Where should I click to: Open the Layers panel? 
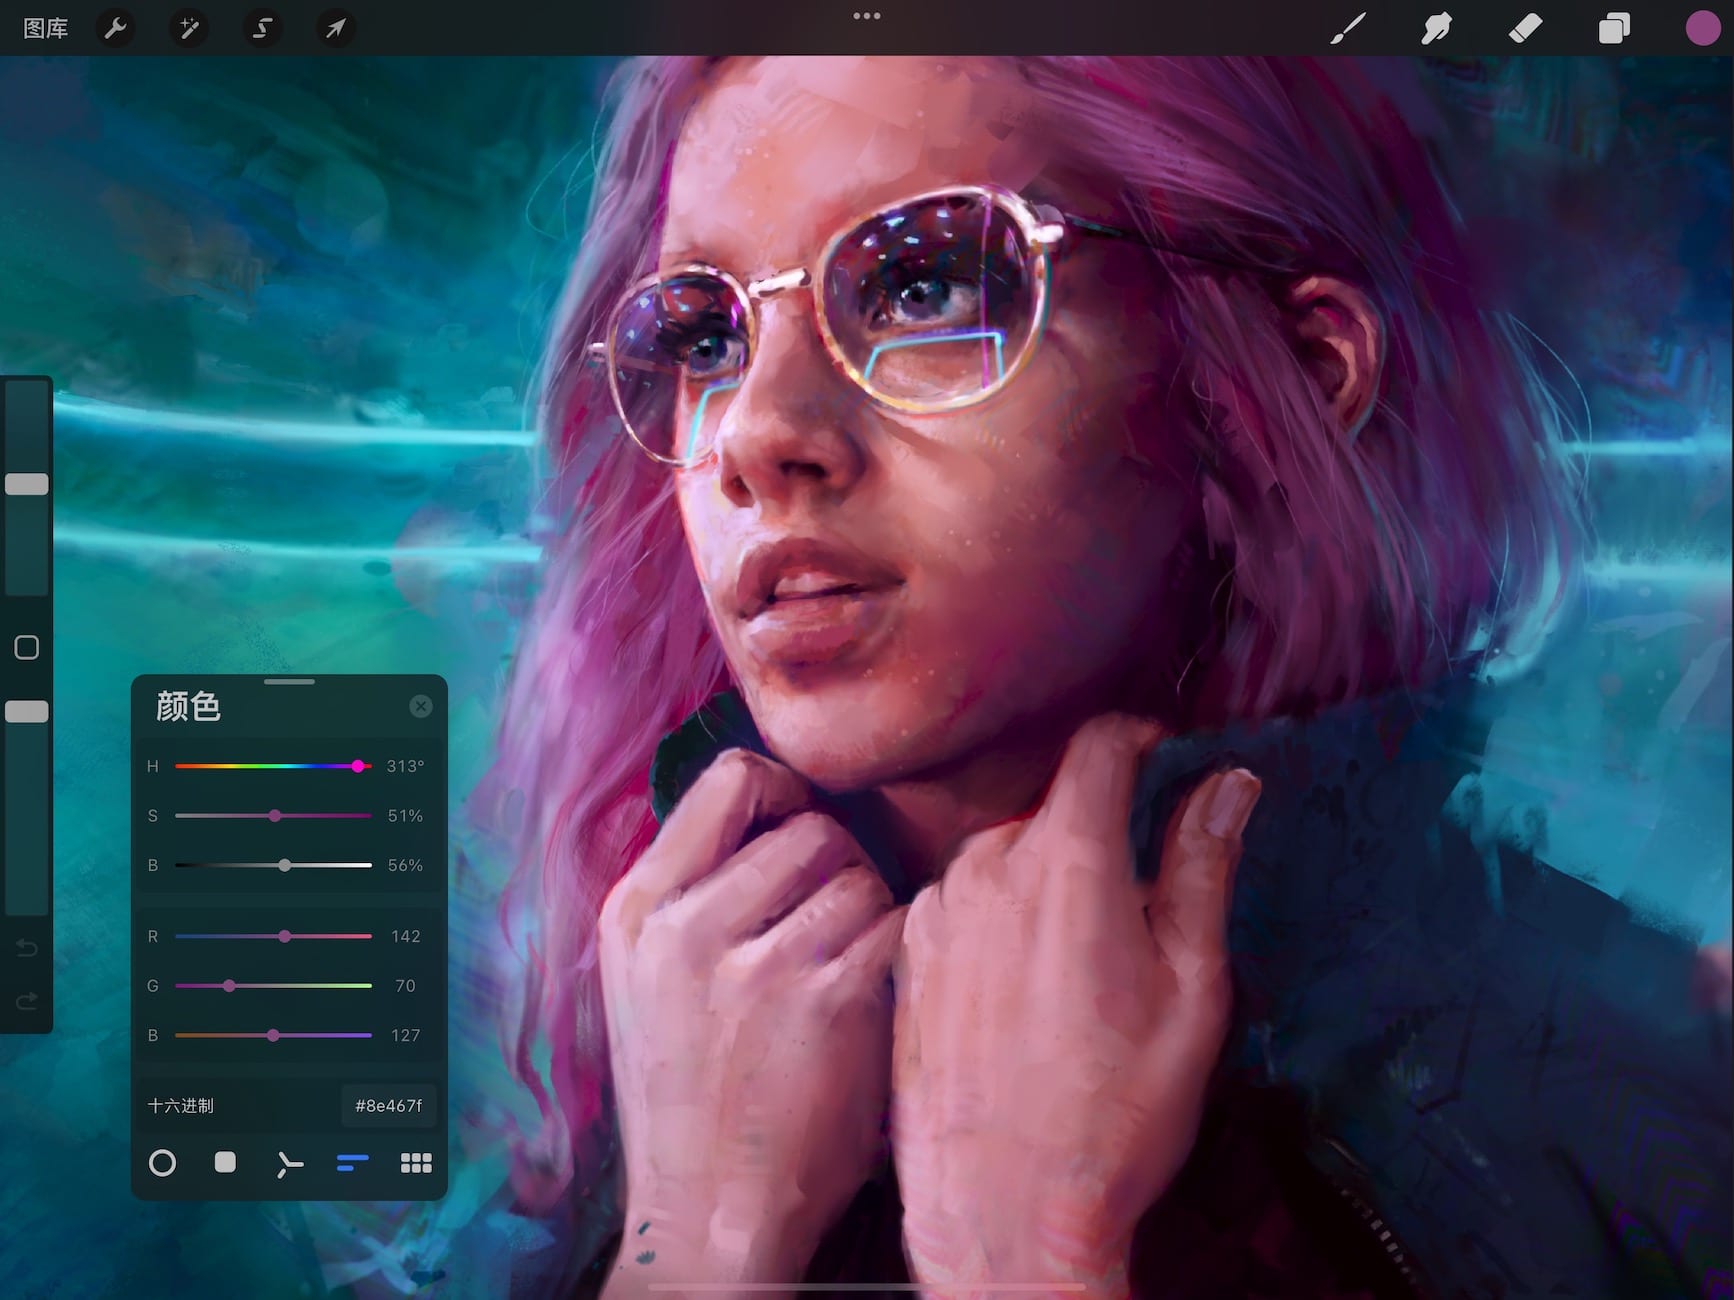click(1613, 28)
